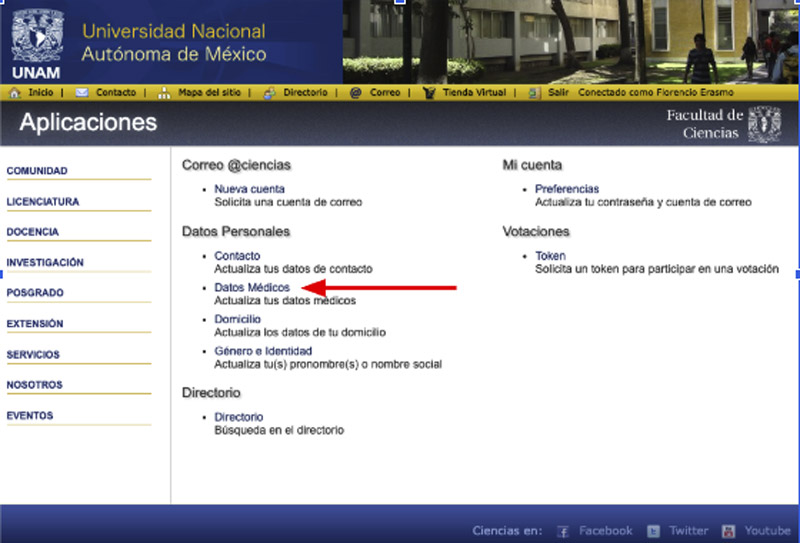The height and width of the screenshot is (543, 800).
Task: Click the Tienda Virtual cart icon
Action: click(429, 93)
